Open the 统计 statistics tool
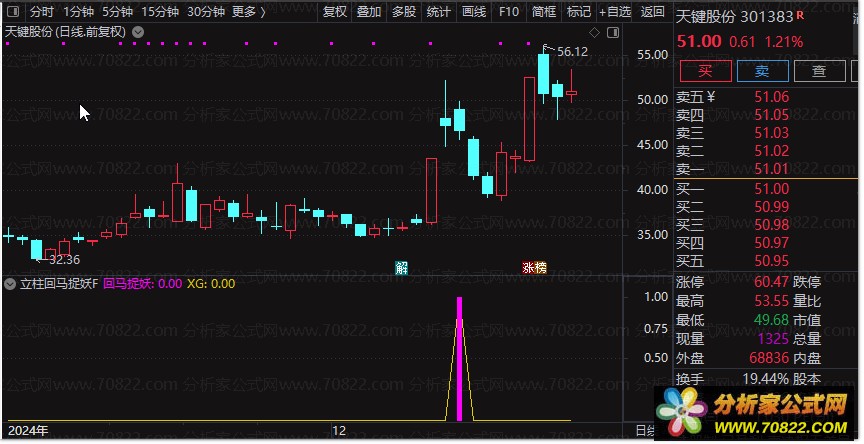 pyautogui.click(x=439, y=12)
